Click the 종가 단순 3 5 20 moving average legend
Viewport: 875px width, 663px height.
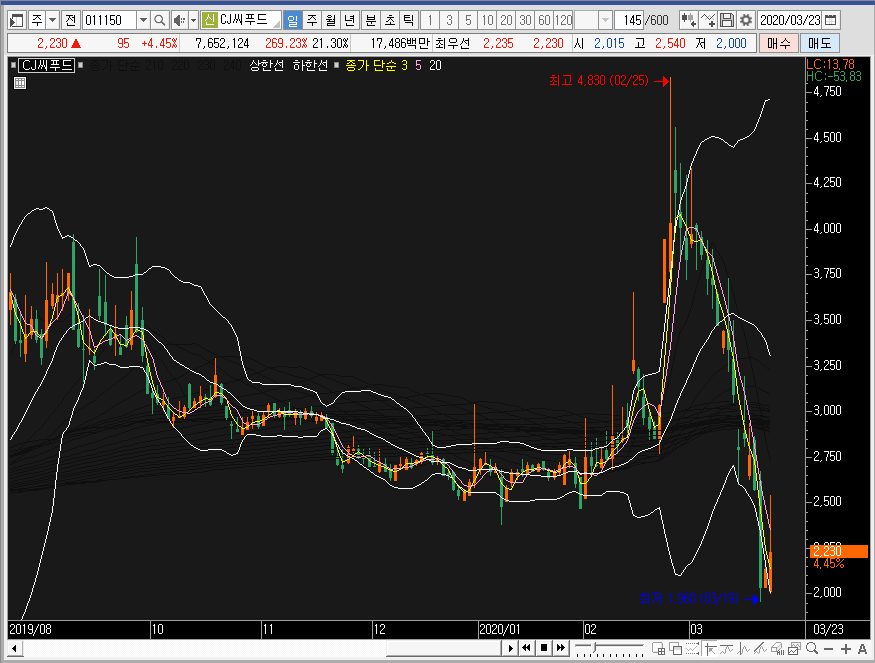point(393,65)
